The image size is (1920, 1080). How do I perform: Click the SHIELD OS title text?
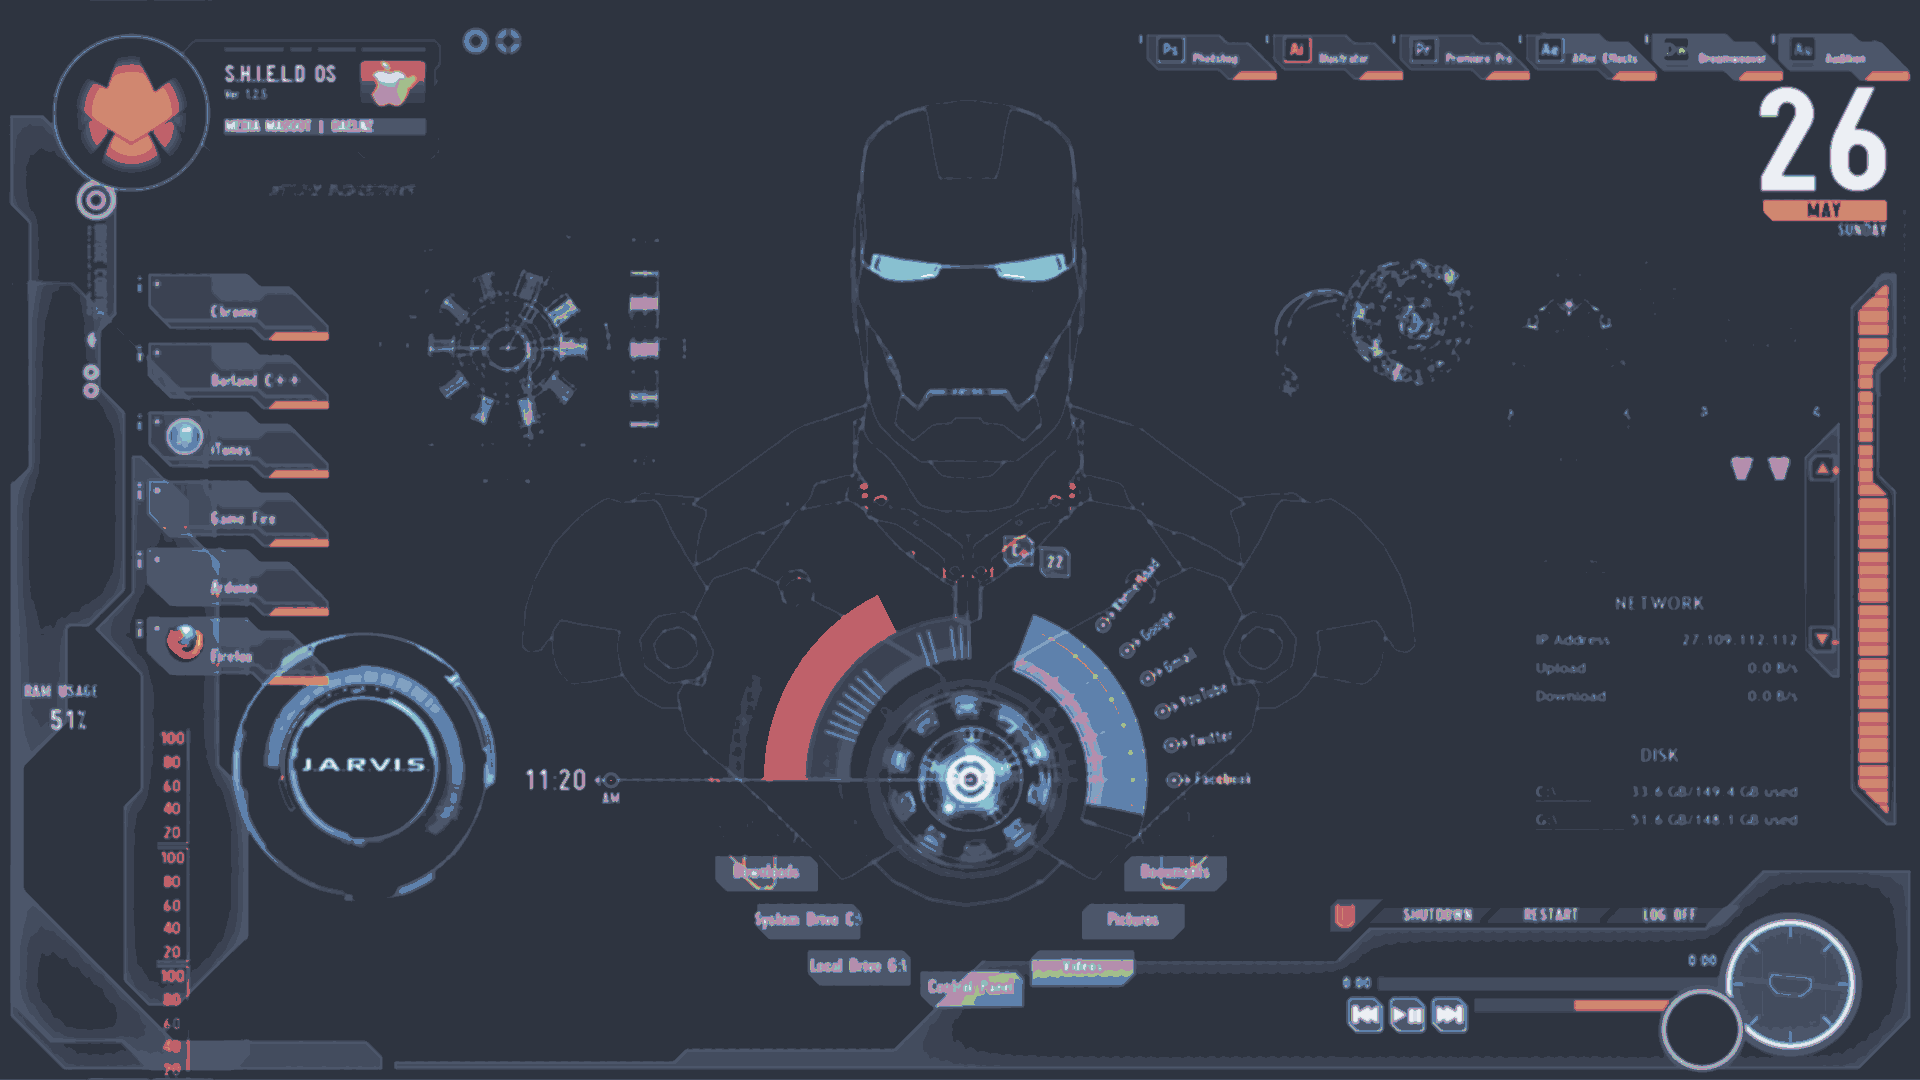click(280, 74)
